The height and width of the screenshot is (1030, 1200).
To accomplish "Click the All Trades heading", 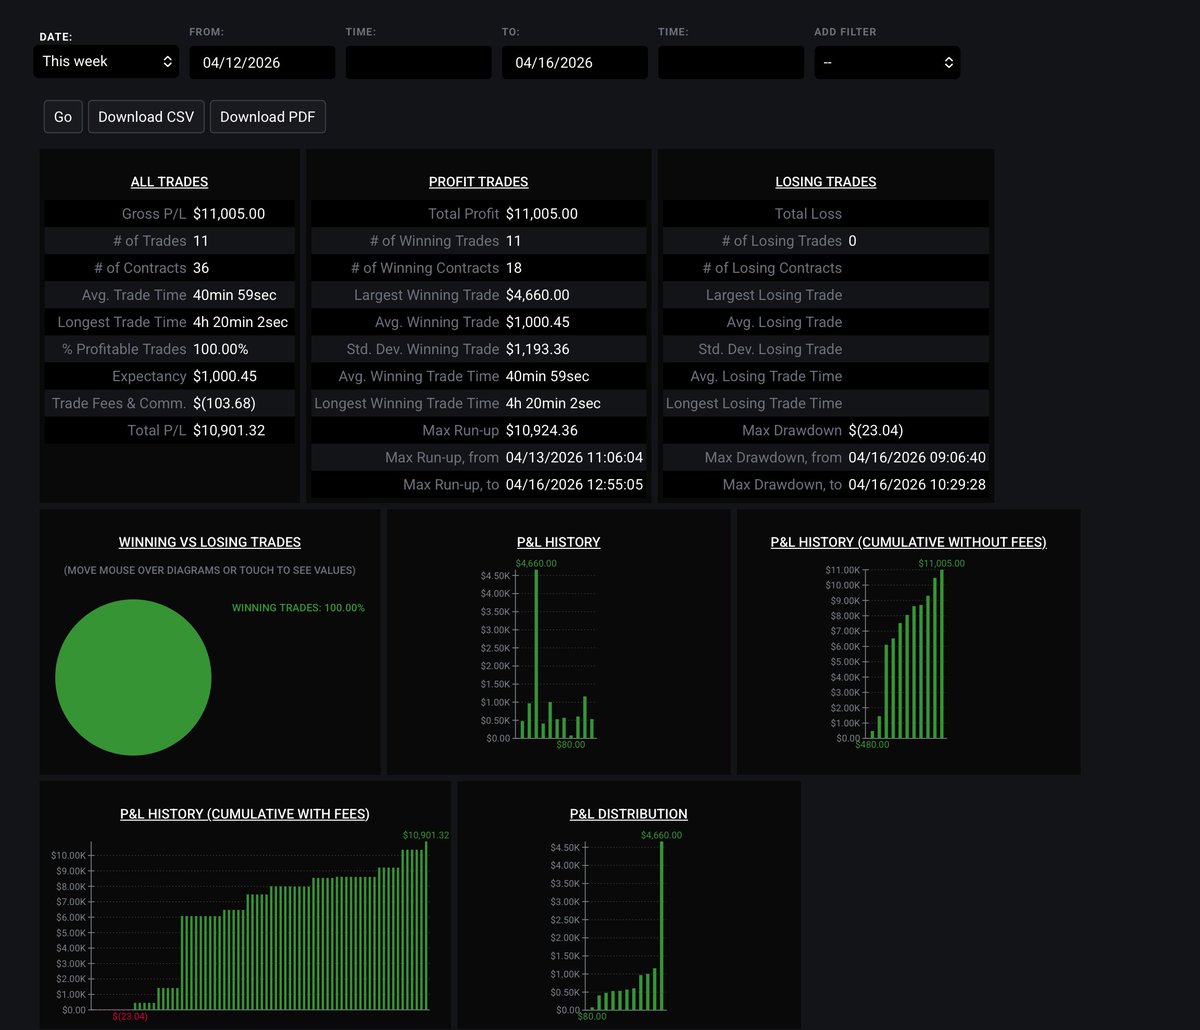I will click(169, 182).
